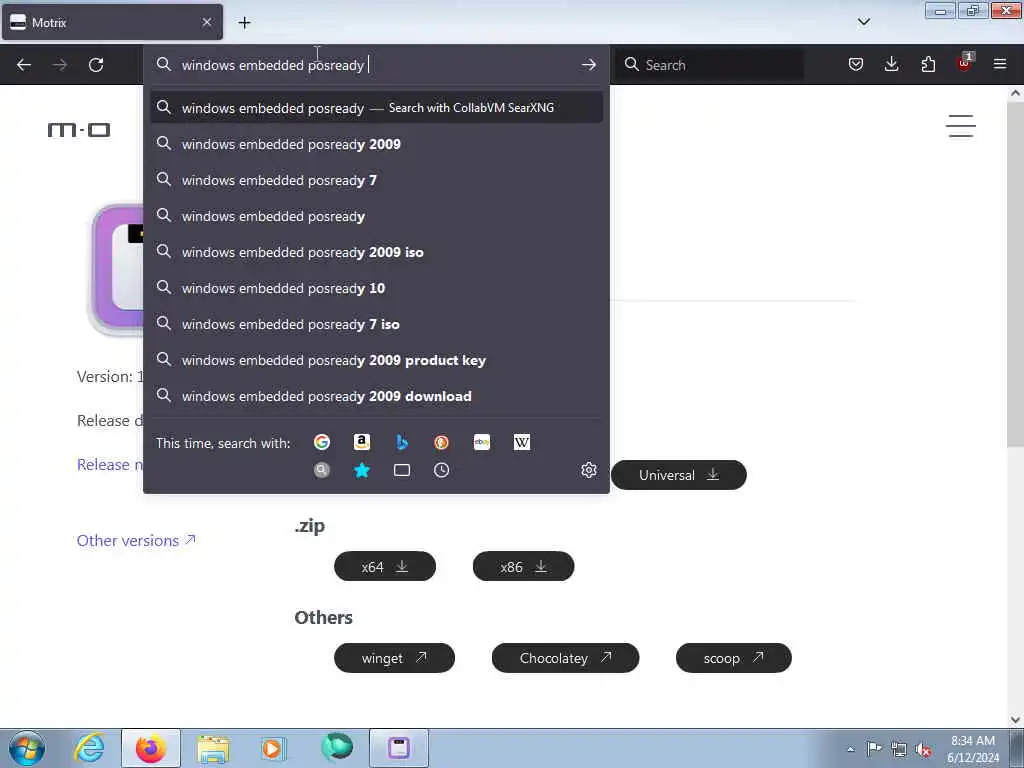
Task: Open search settings gear
Action: (x=588, y=470)
